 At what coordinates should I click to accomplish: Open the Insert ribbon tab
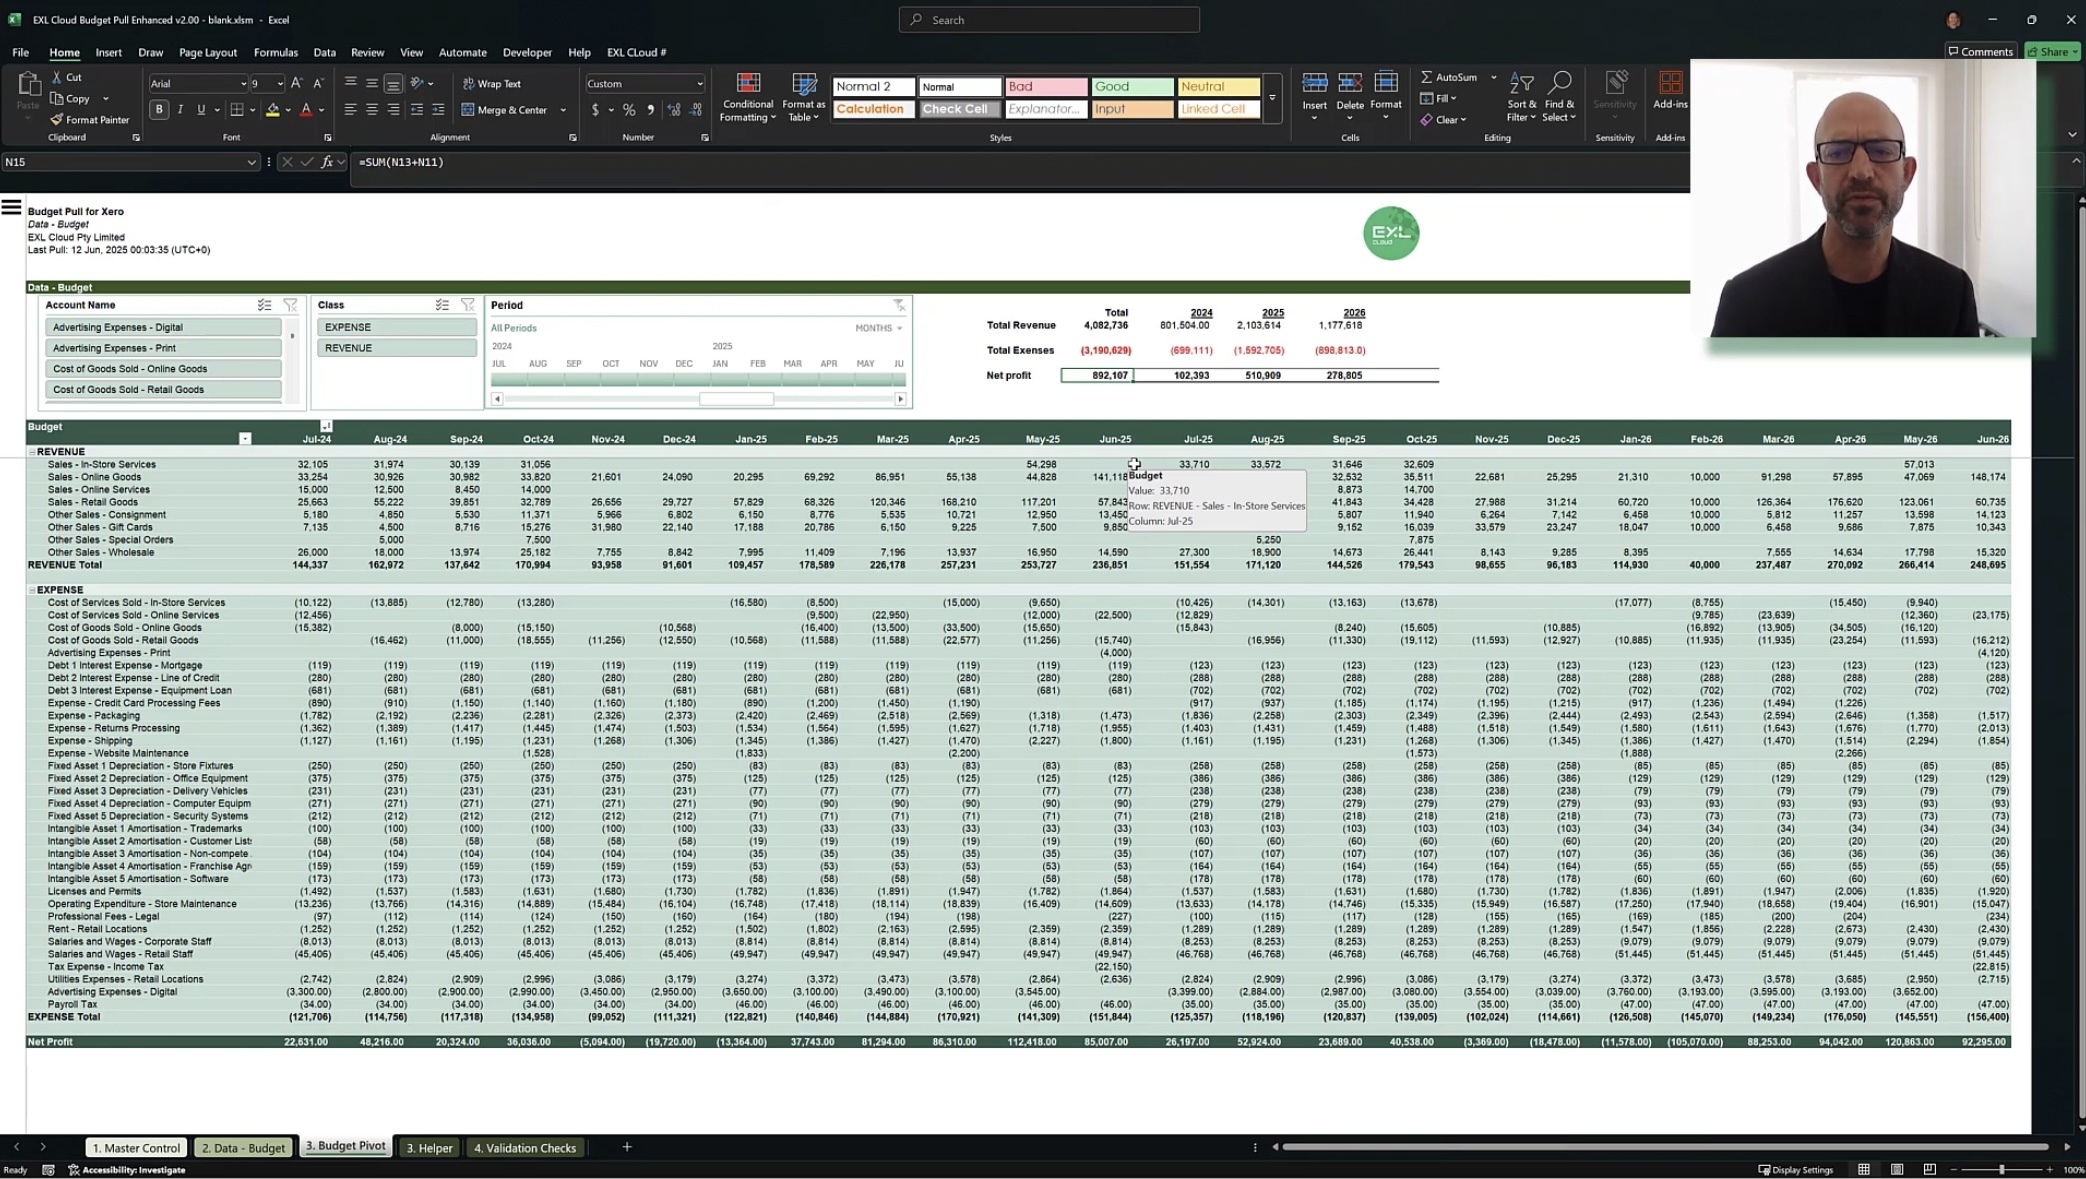[x=108, y=52]
